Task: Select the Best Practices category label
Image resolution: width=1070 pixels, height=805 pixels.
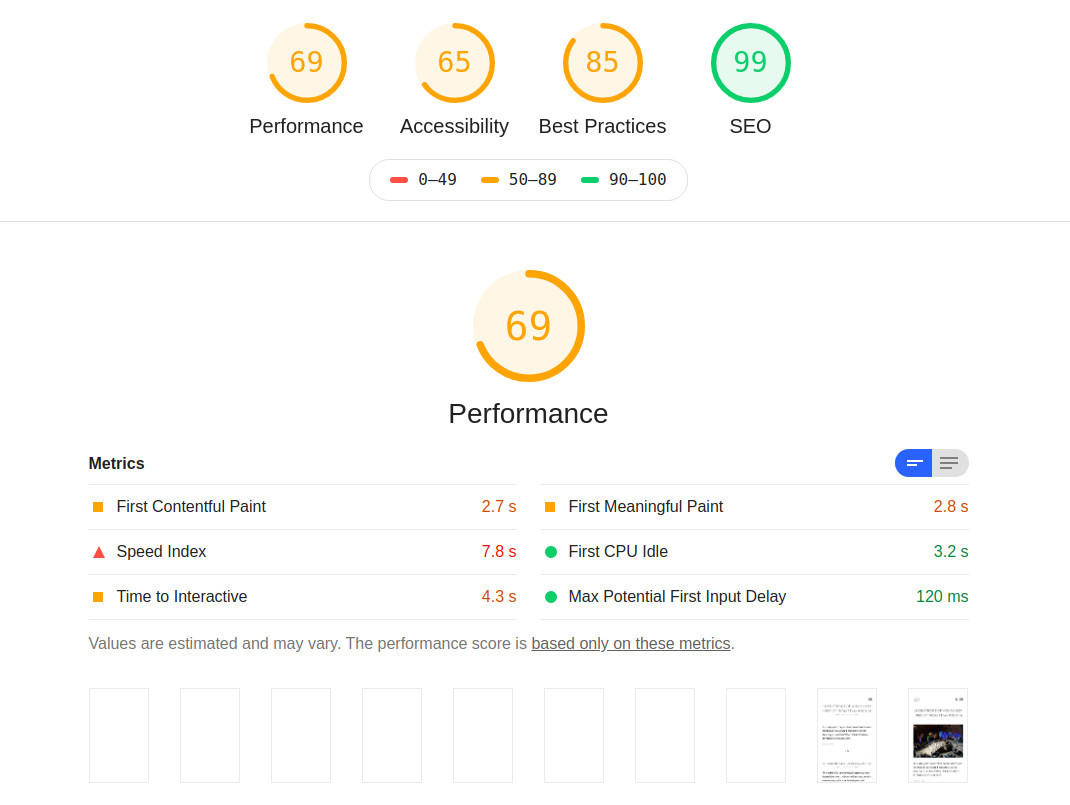Action: point(602,126)
